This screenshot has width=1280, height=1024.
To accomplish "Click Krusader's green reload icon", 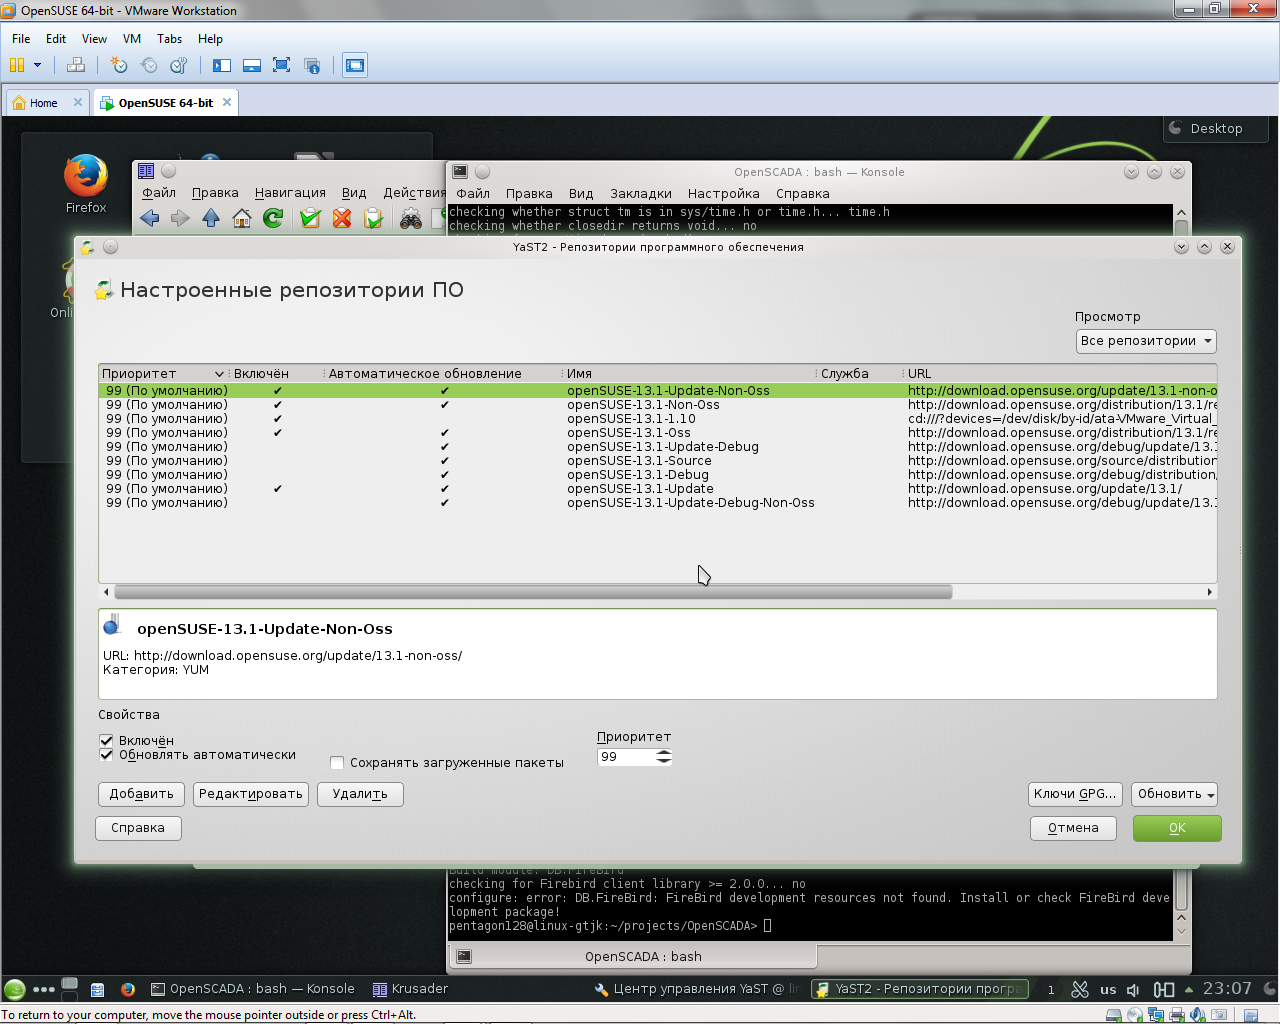I will [273, 218].
